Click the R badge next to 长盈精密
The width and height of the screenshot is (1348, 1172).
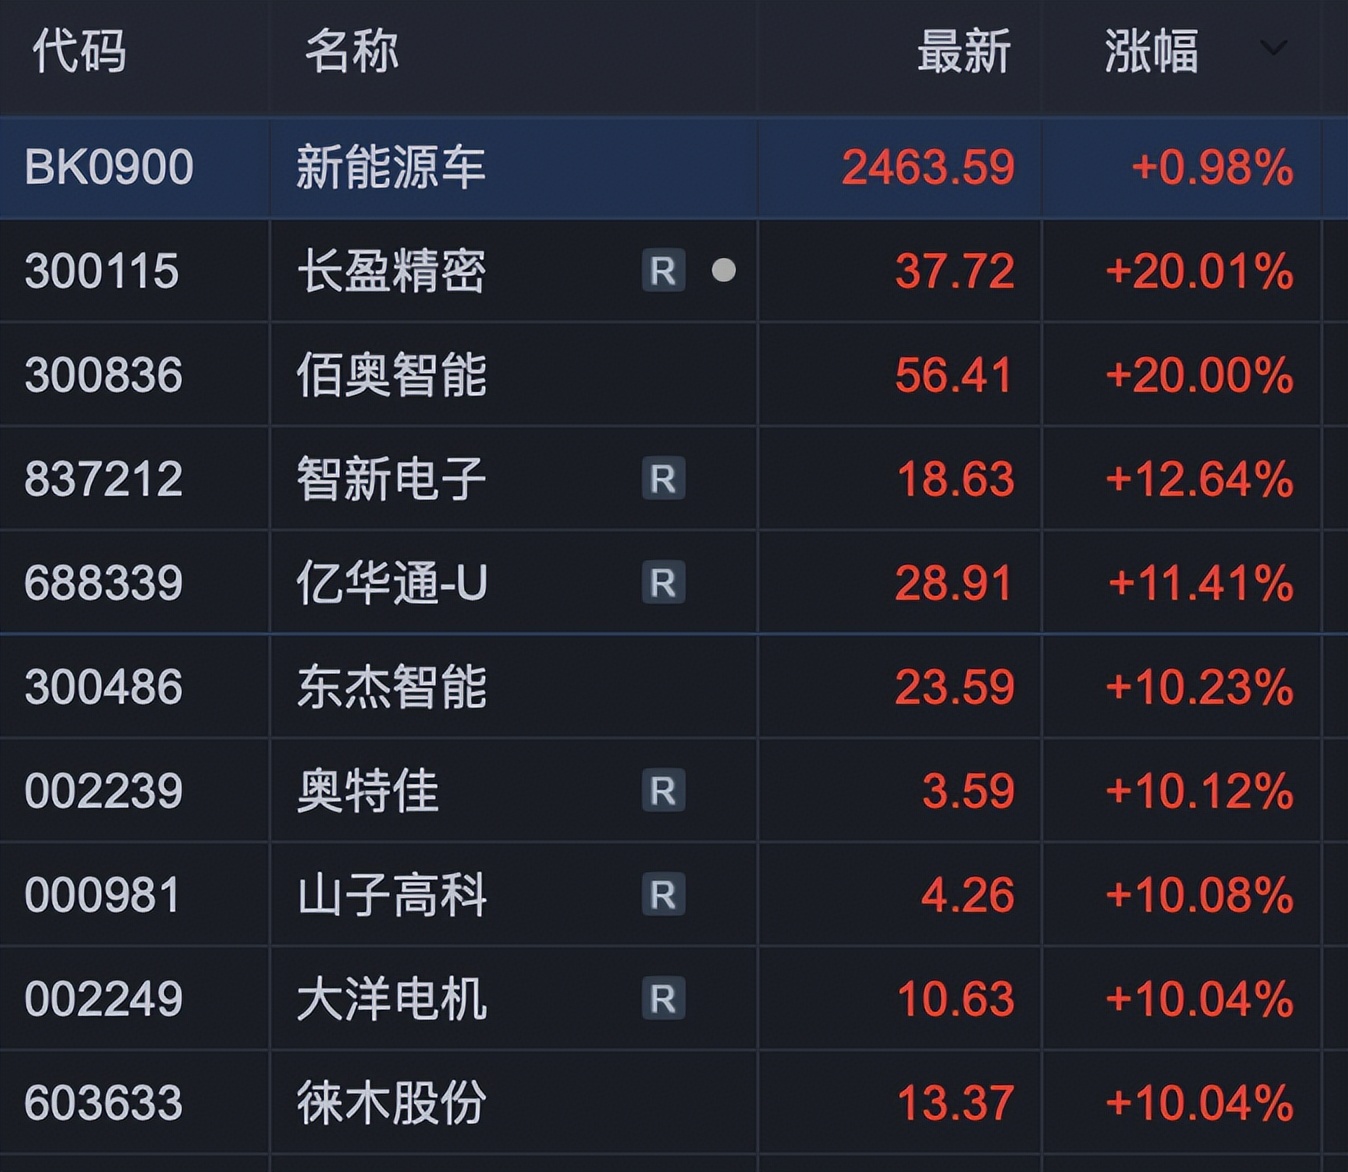point(663,270)
